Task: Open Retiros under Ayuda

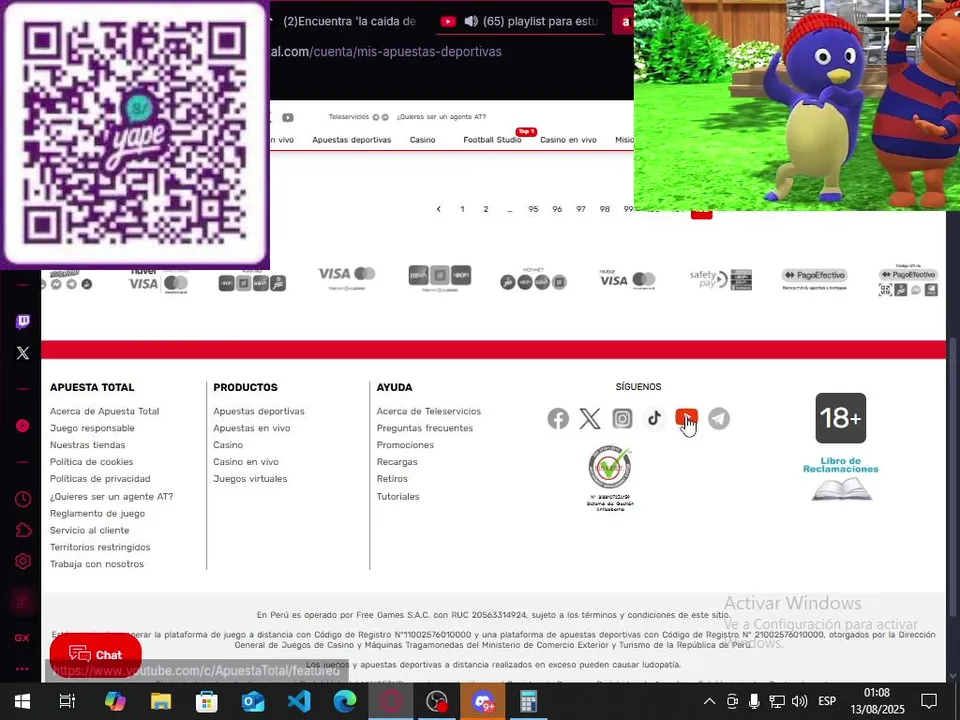Action: (392, 479)
